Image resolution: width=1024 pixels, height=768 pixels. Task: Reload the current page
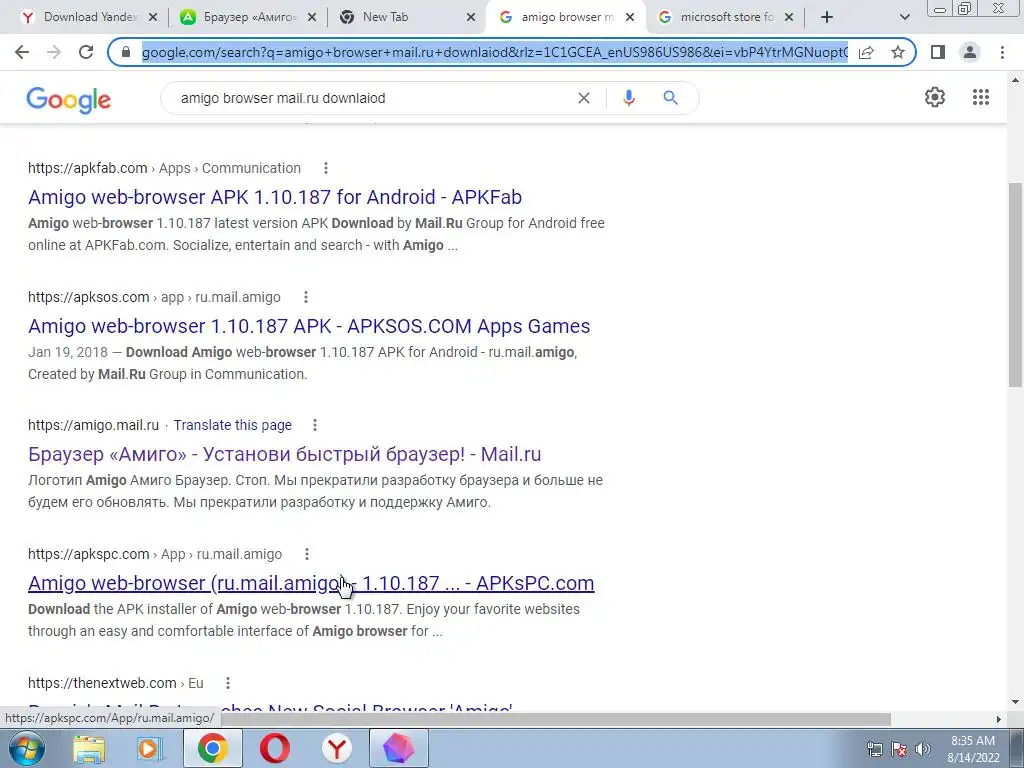(x=86, y=52)
